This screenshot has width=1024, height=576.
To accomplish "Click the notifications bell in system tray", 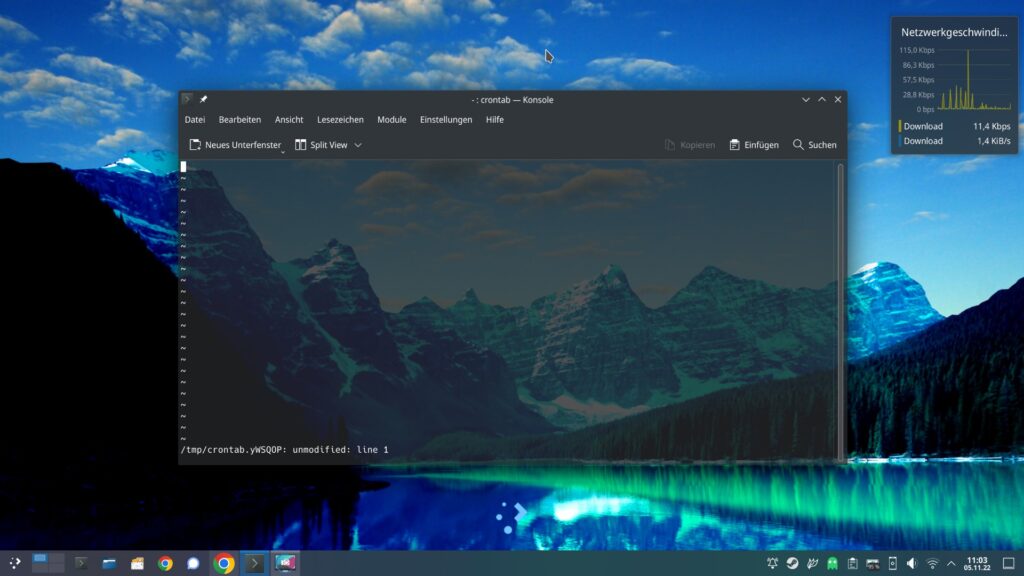I will click(x=773, y=564).
